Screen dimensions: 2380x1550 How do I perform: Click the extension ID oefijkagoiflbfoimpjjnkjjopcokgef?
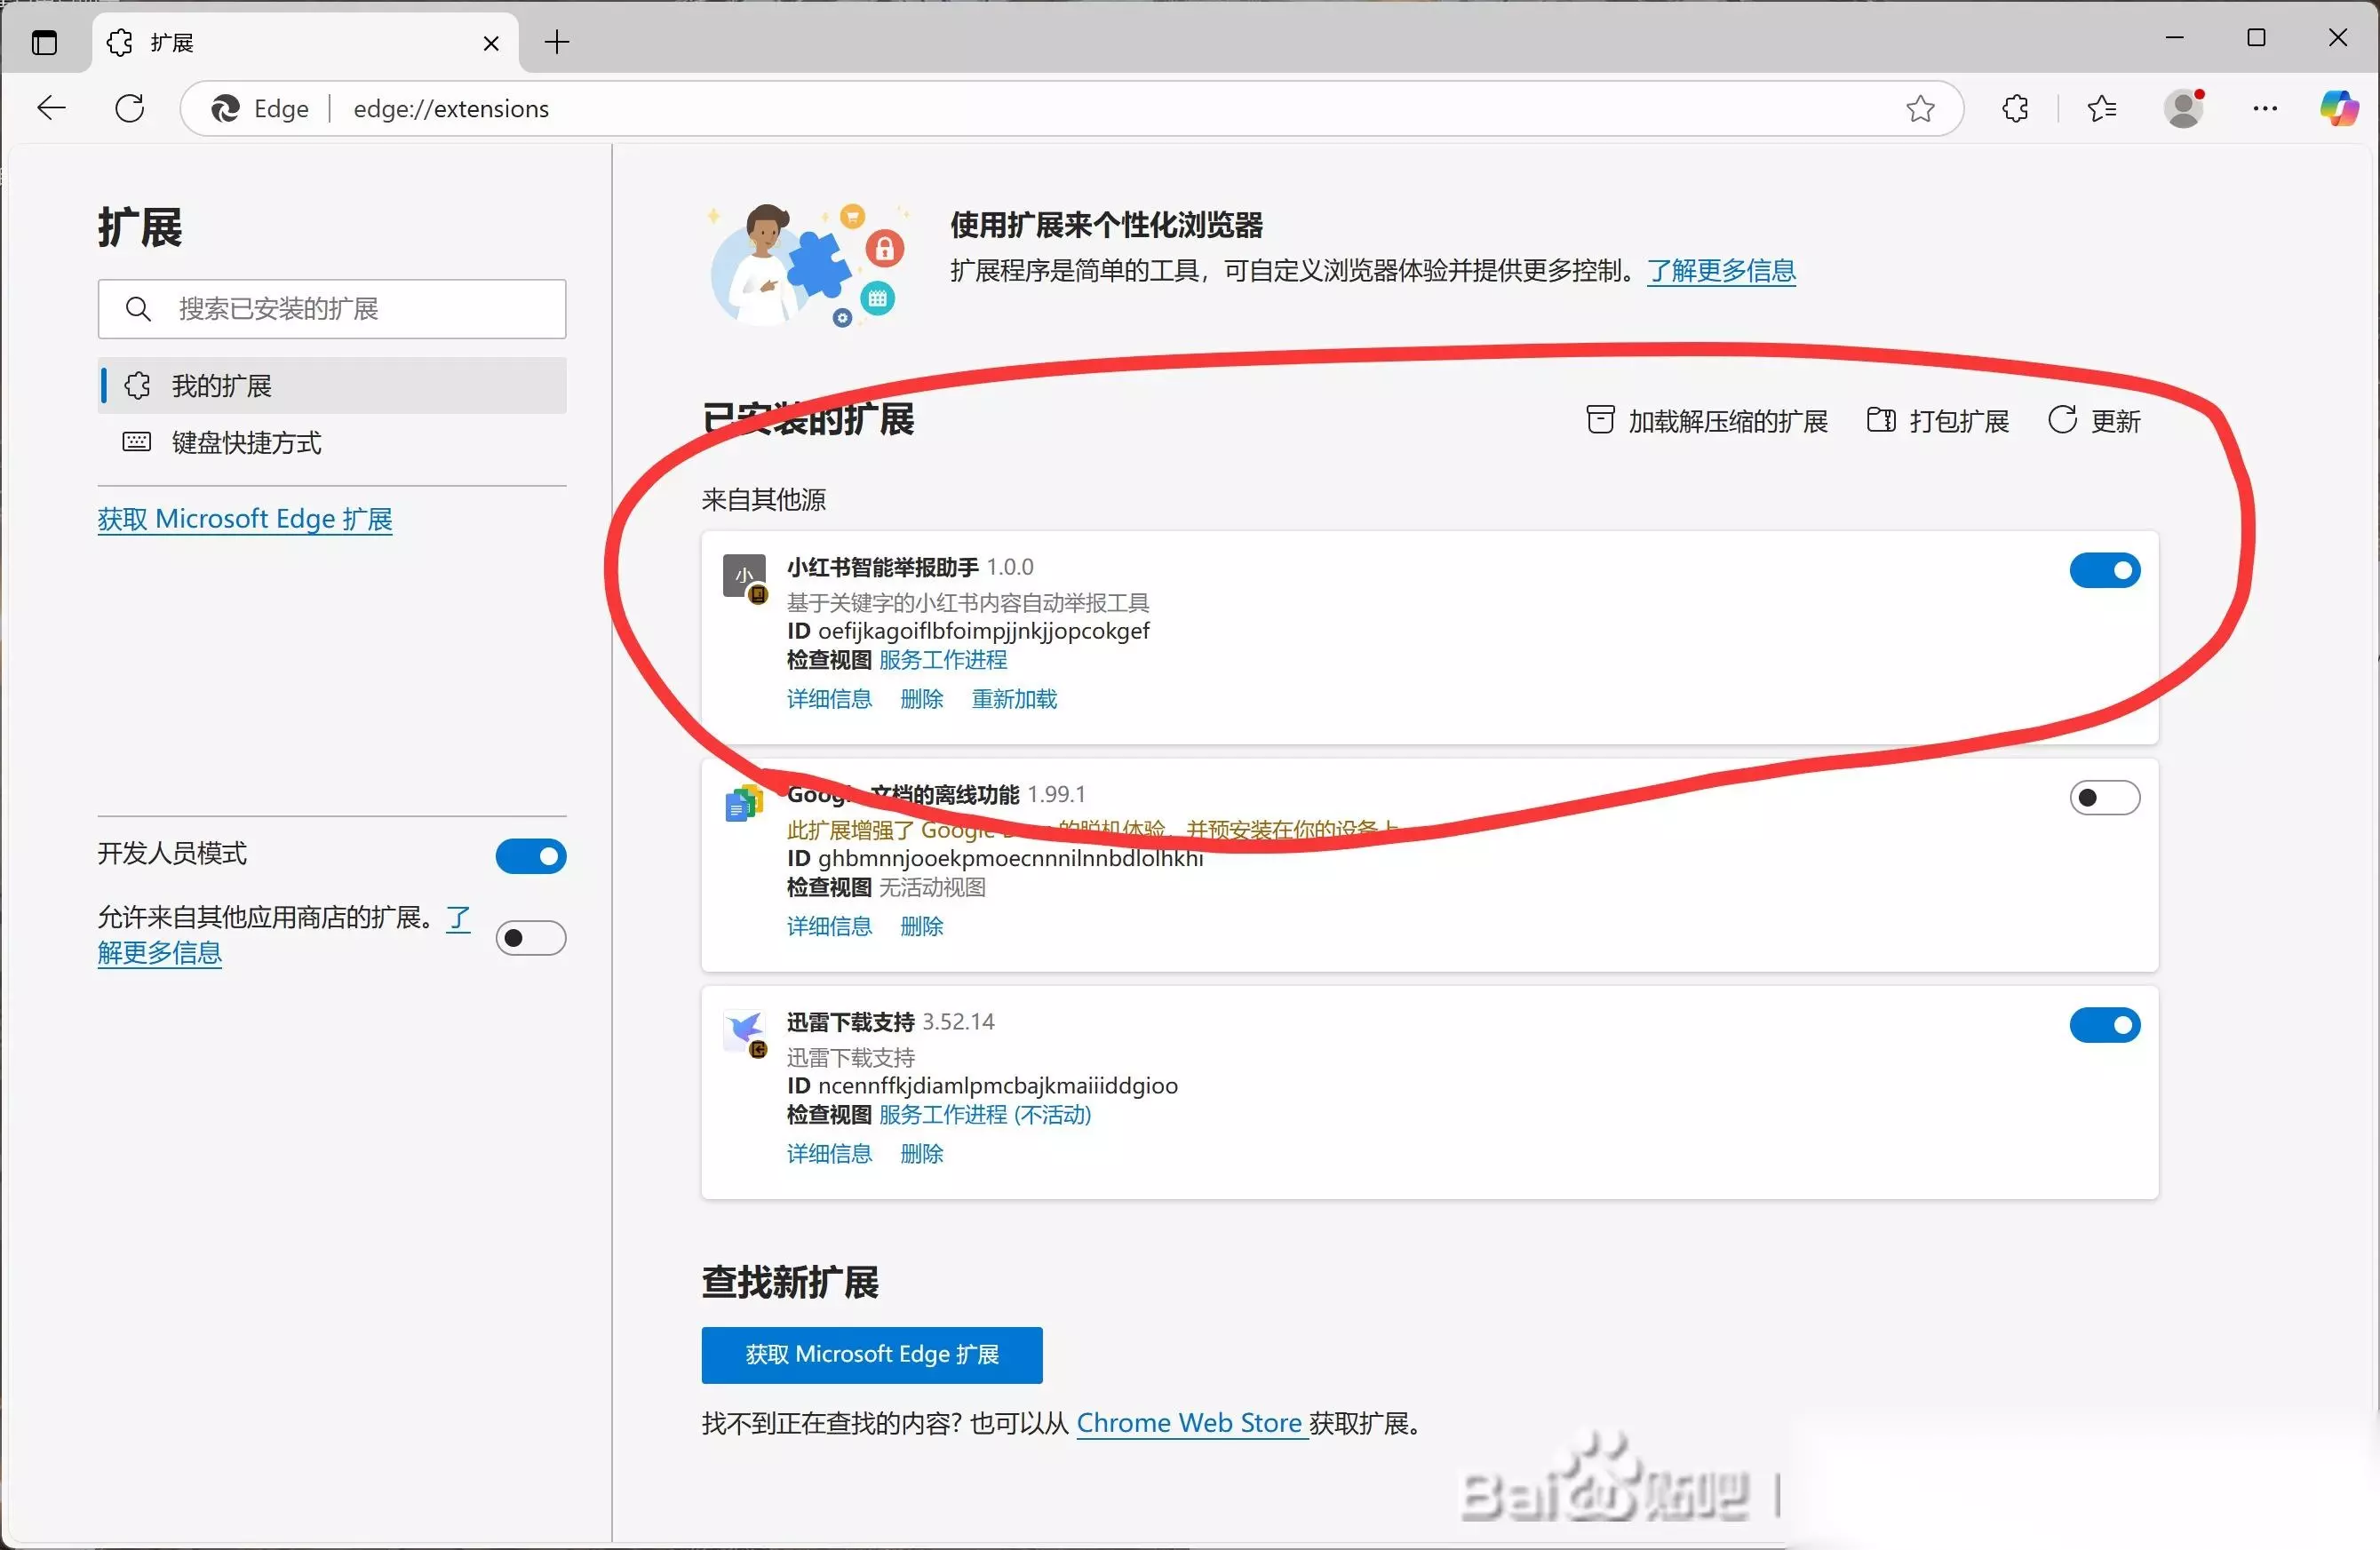click(984, 631)
